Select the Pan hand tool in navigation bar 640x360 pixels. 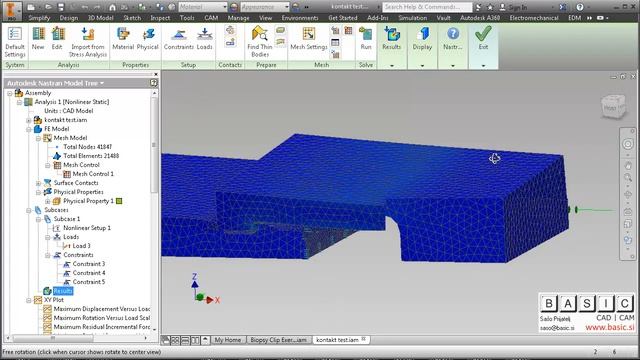coord(628,165)
